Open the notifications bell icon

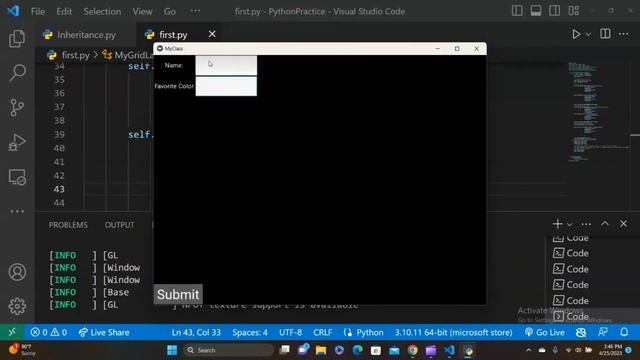coord(624,332)
